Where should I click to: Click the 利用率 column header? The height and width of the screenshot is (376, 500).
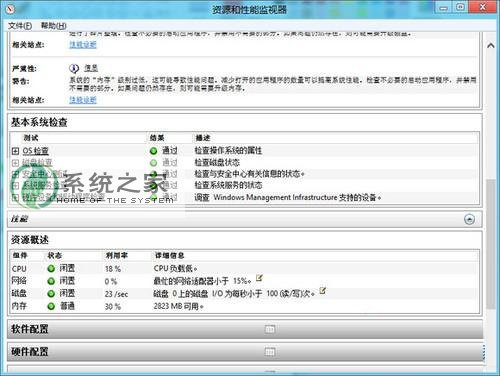pyautogui.click(x=117, y=256)
